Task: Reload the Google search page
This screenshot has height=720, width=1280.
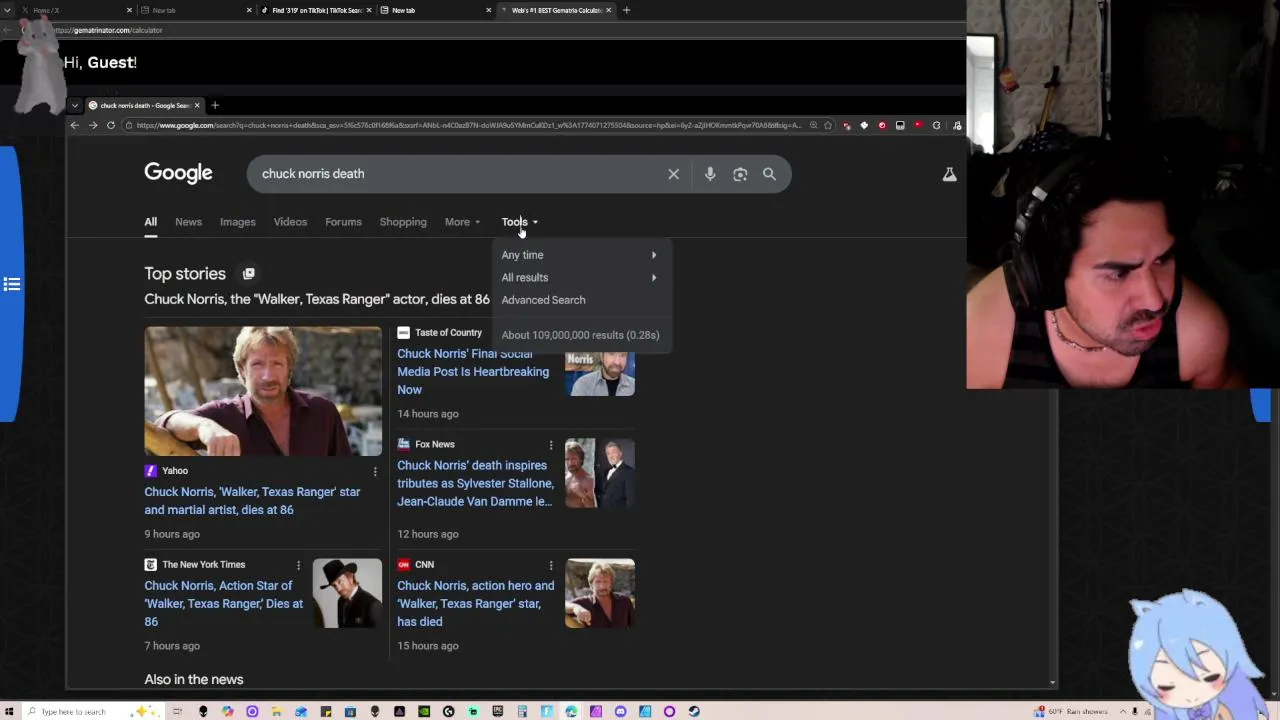Action: point(111,125)
